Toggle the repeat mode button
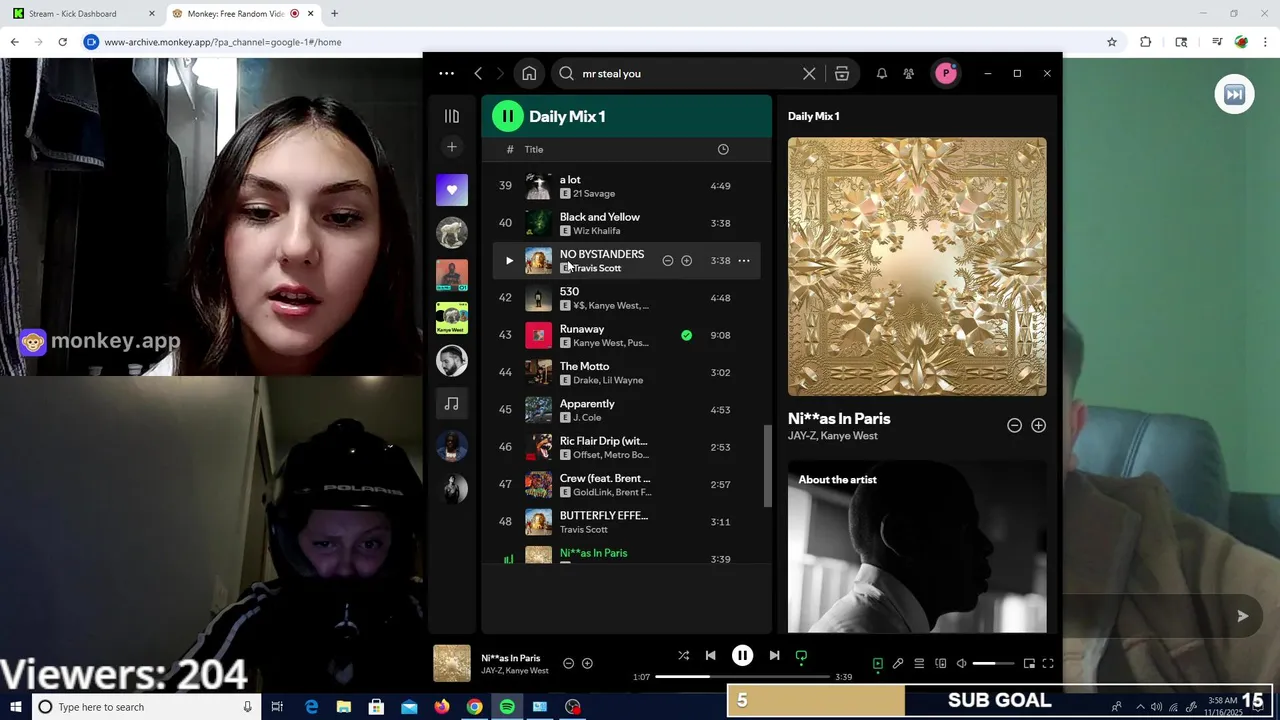This screenshot has width=1280, height=720. coord(801,656)
